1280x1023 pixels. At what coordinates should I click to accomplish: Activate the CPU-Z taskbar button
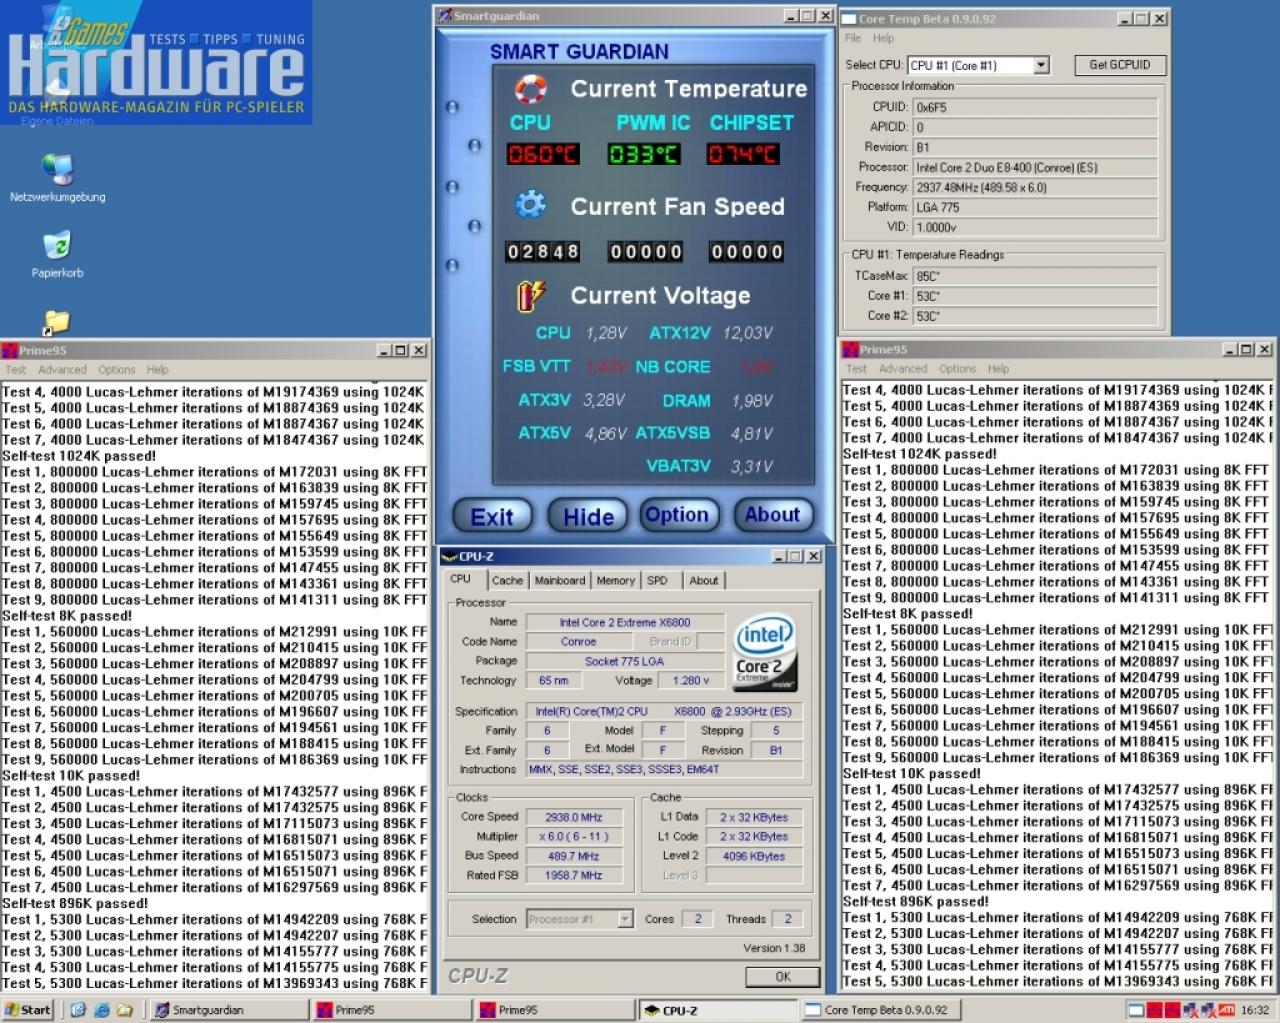(717, 1010)
